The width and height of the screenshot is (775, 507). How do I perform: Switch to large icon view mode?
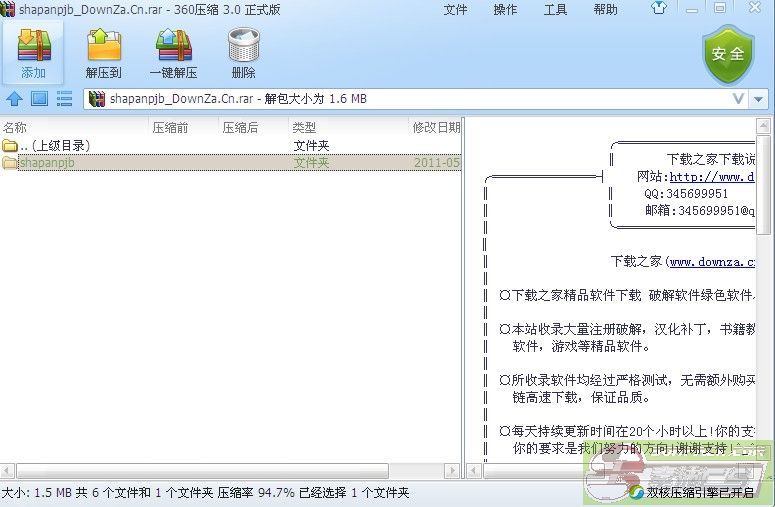coord(39,99)
